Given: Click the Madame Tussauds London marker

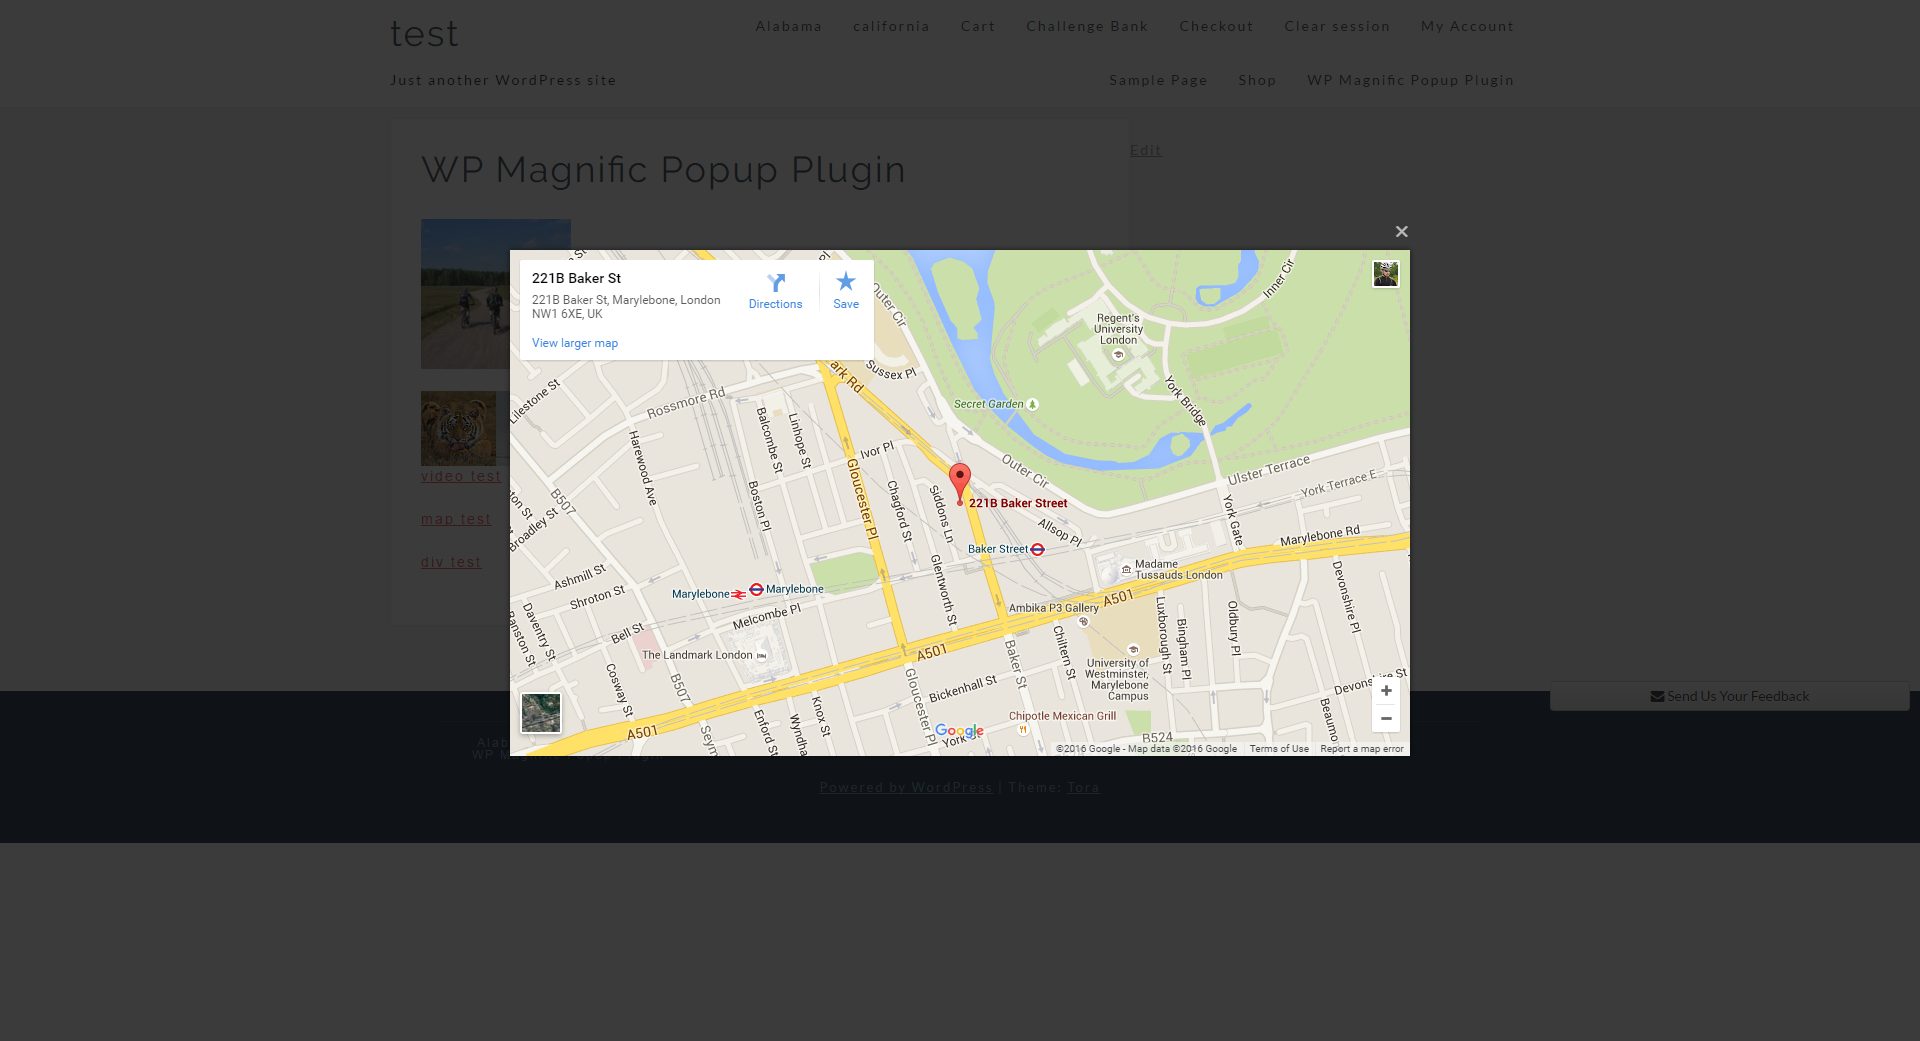Looking at the screenshot, I should click(x=1126, y=569).
